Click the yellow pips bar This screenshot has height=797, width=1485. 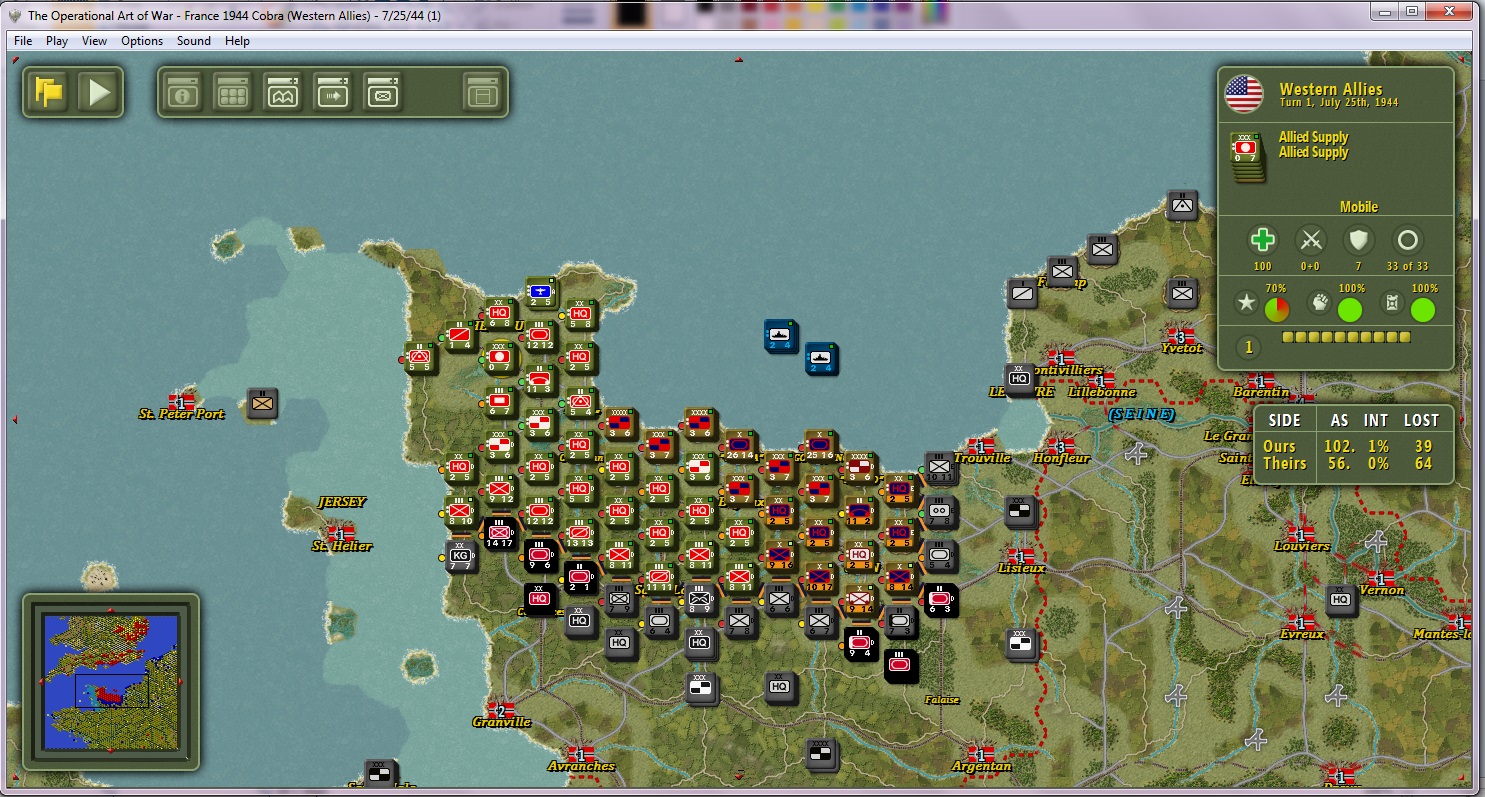pyautogui.click(x=1346, y=338)
